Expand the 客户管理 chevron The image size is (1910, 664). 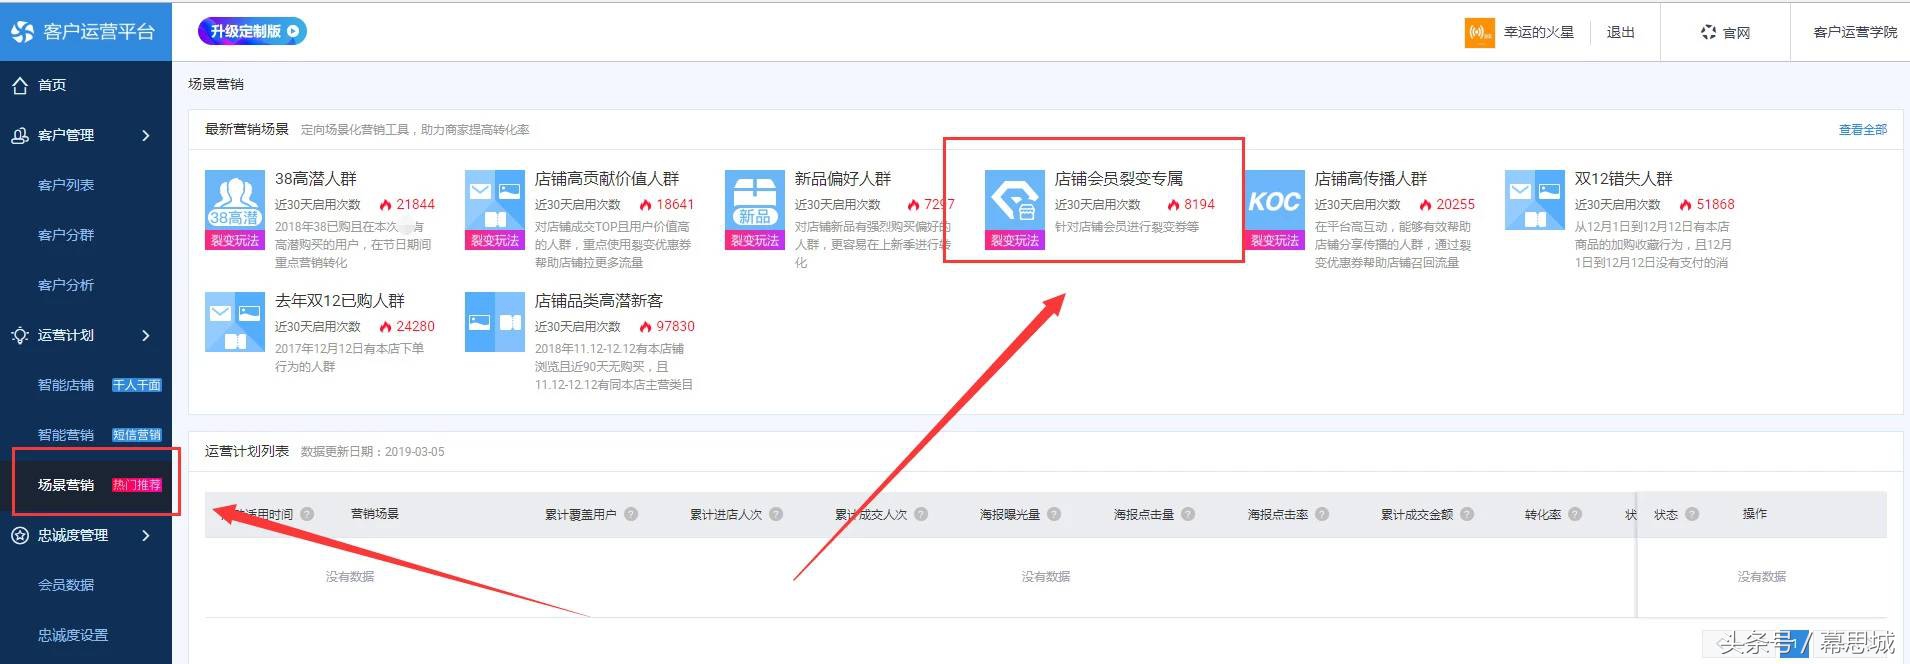pos(146,135)
